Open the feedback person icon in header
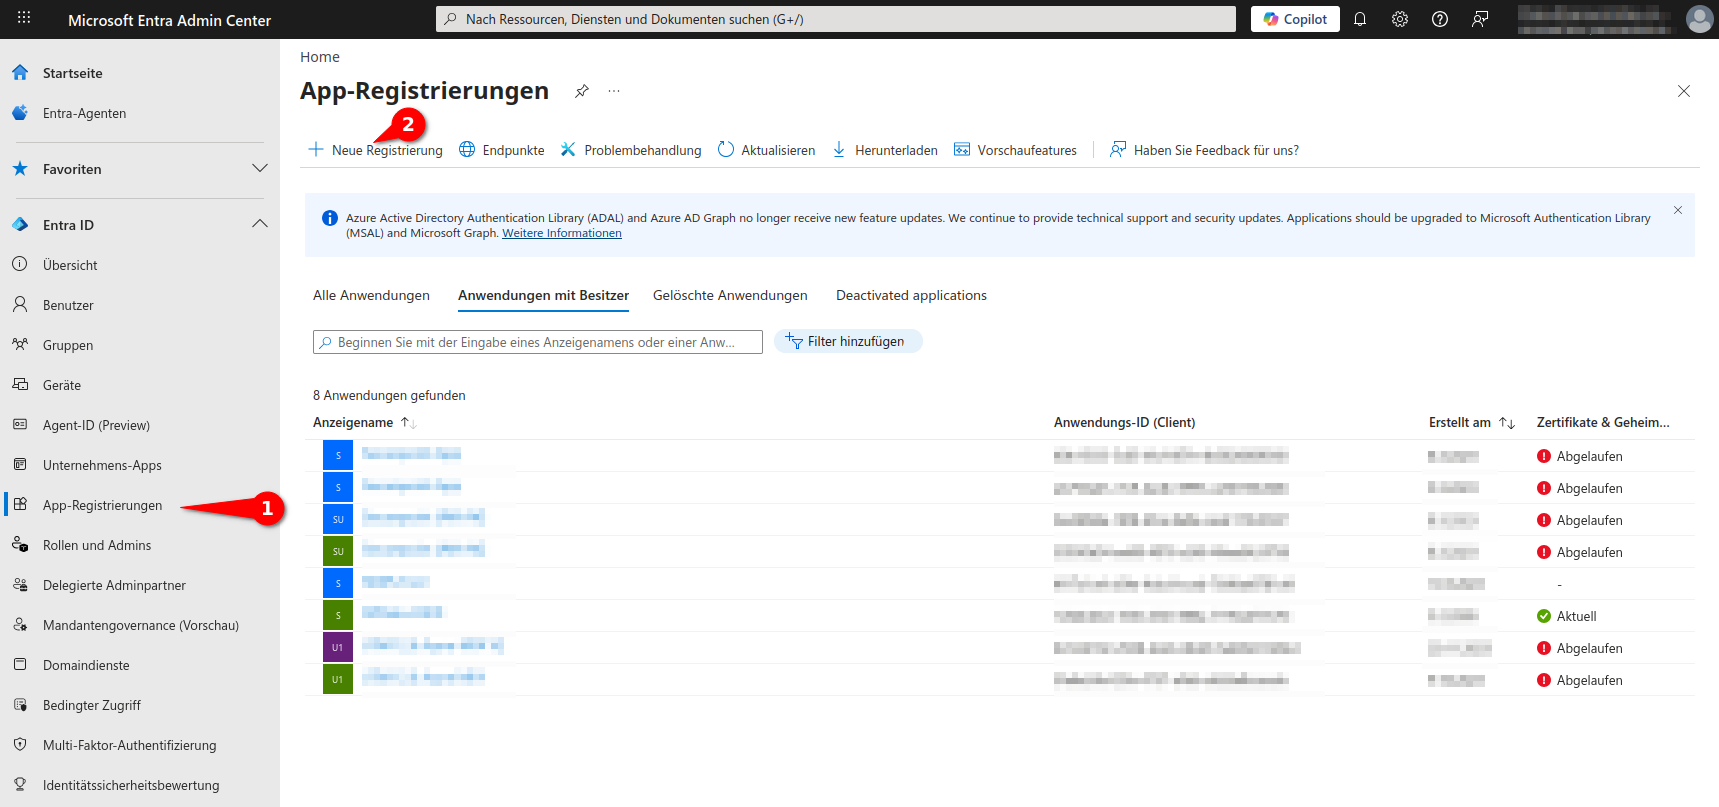The width and height of the screenshot is (1719, 807). tap(1480, 19)
